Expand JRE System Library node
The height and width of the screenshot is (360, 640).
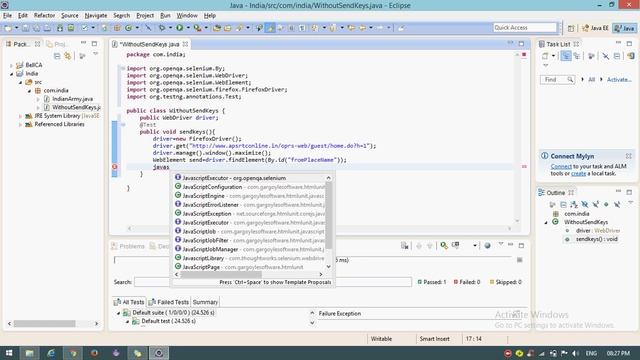20,116
